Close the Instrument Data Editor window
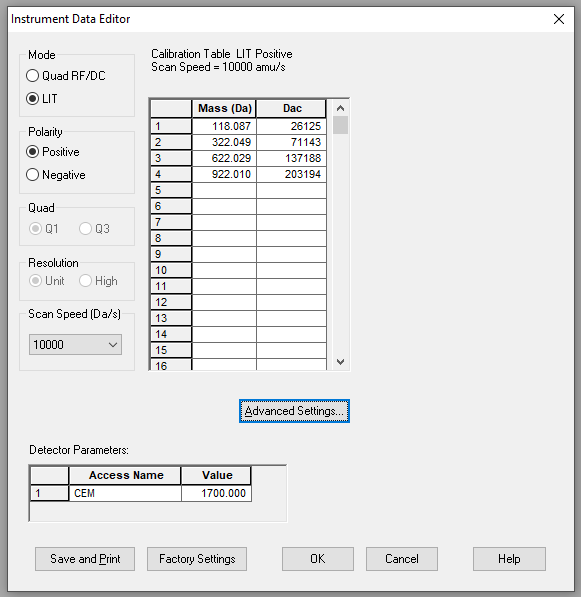This screenshot has width=581, height=597. tap(559, 19)
